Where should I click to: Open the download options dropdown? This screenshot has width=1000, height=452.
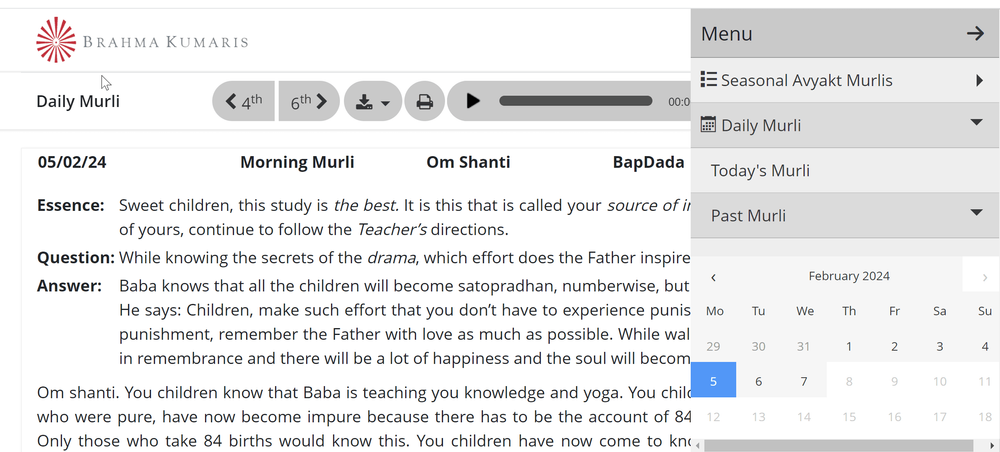pos(372,101)
